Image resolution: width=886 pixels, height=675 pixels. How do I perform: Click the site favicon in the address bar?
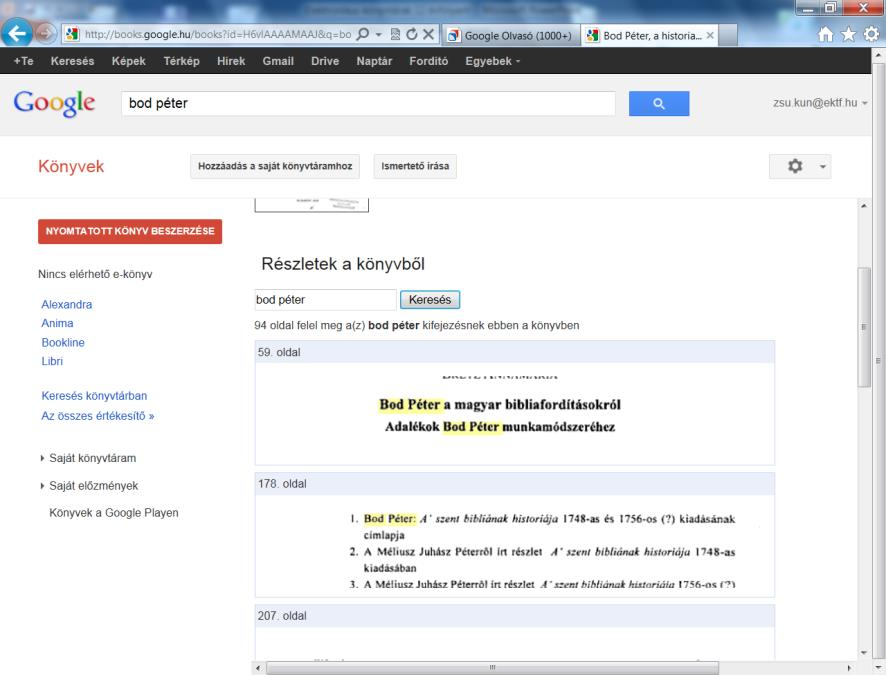[x=72, y=34]
